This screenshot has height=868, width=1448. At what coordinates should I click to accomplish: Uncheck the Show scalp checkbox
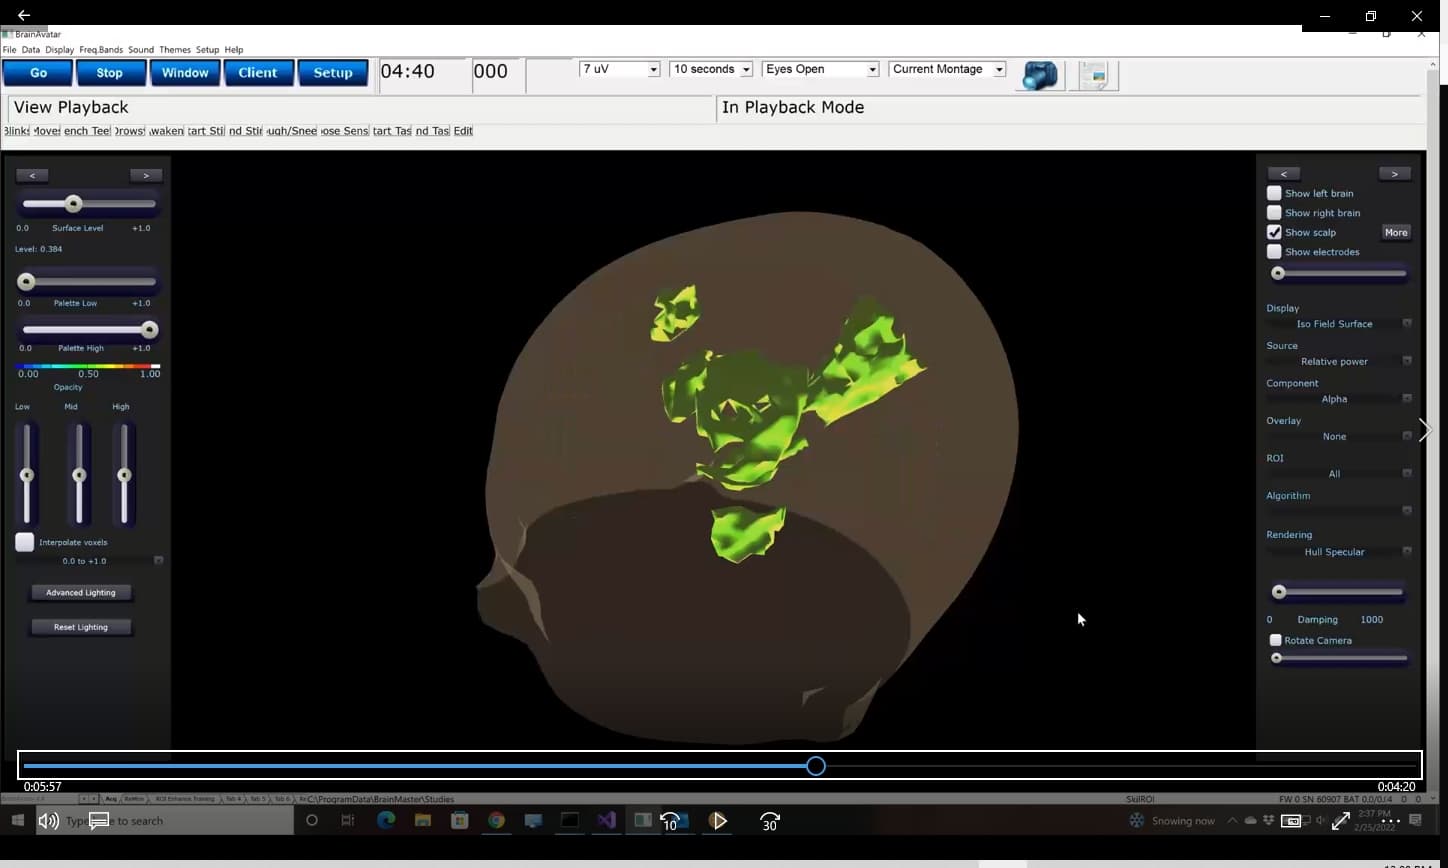click(1274, 232)
